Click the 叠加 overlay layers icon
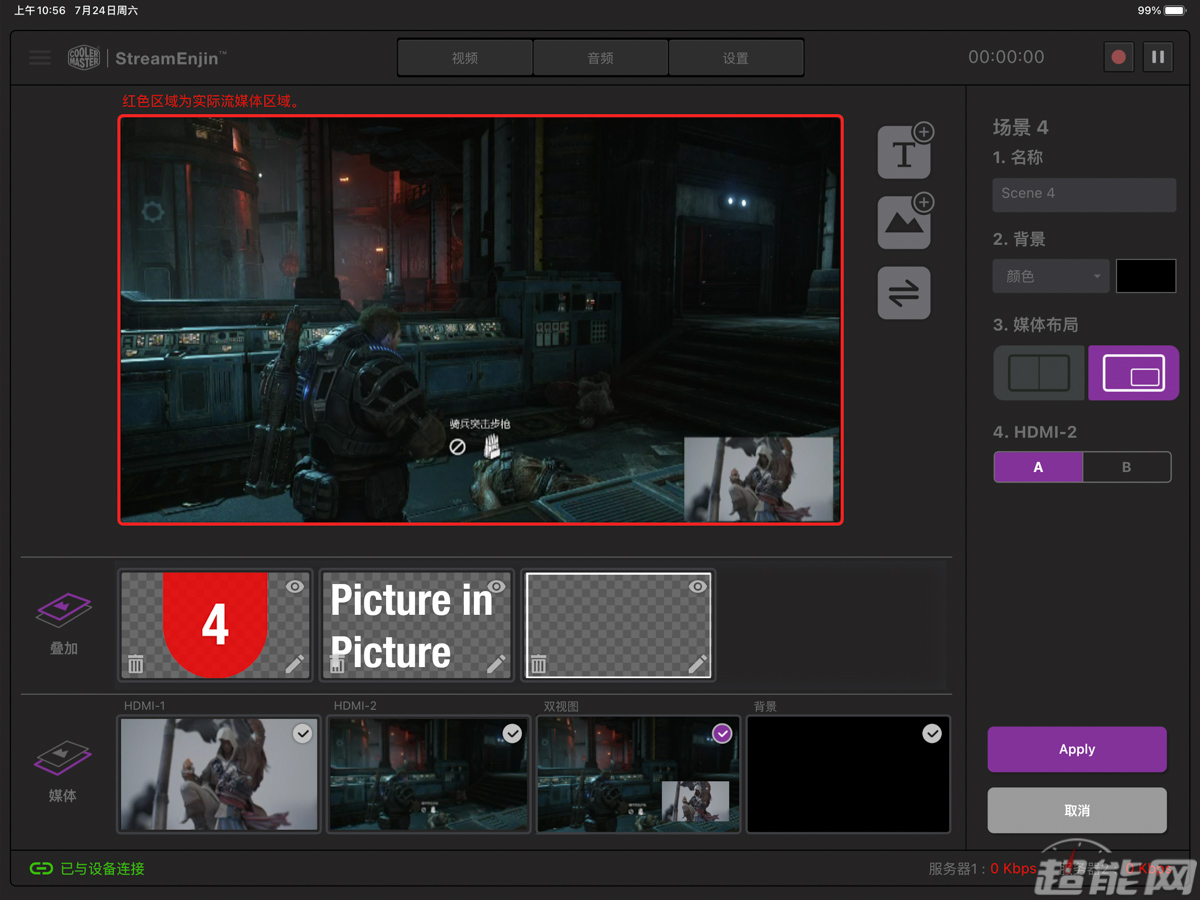Image resolution: width=1200 pixels, height=900 pixels. click(x=64, y=611)
